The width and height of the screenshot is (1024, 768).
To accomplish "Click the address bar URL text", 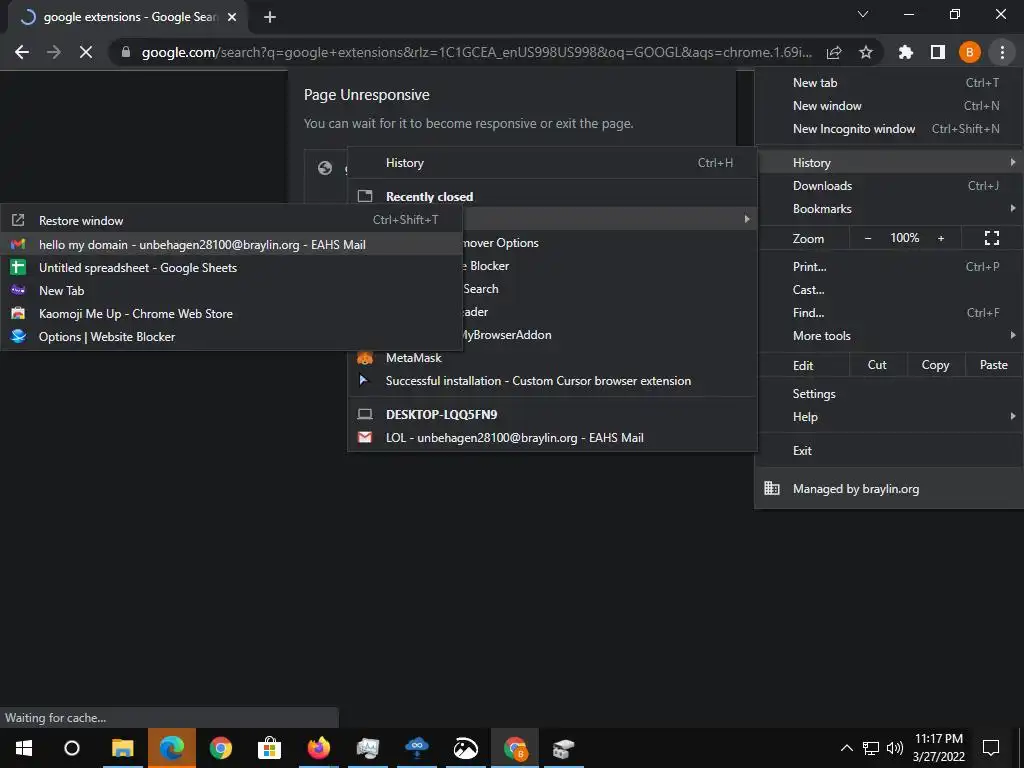I will click(x=477, y=52).
